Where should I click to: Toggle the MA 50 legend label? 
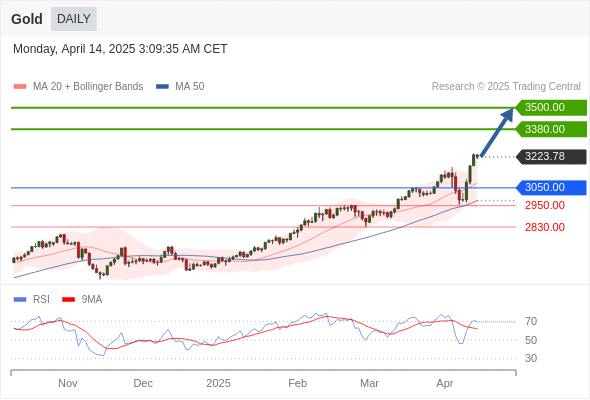[190, 87]
